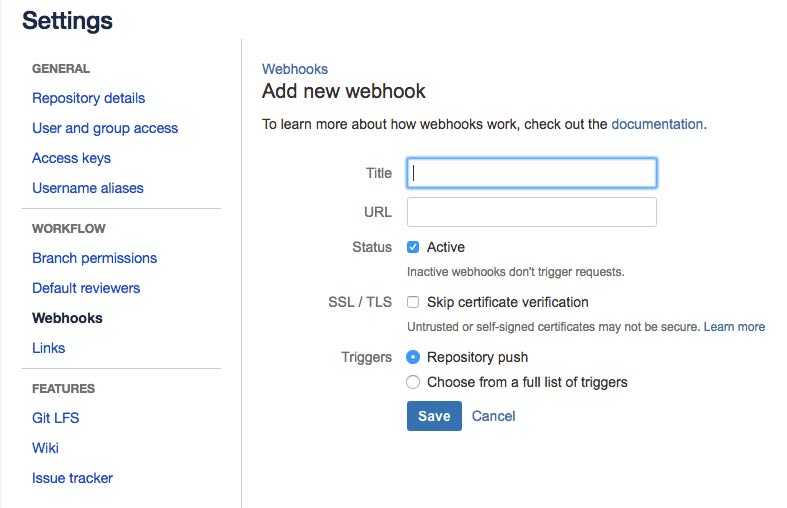787x508 pixels.
Task: Select the Repository push trigger option
Action: tap(413, 357)
